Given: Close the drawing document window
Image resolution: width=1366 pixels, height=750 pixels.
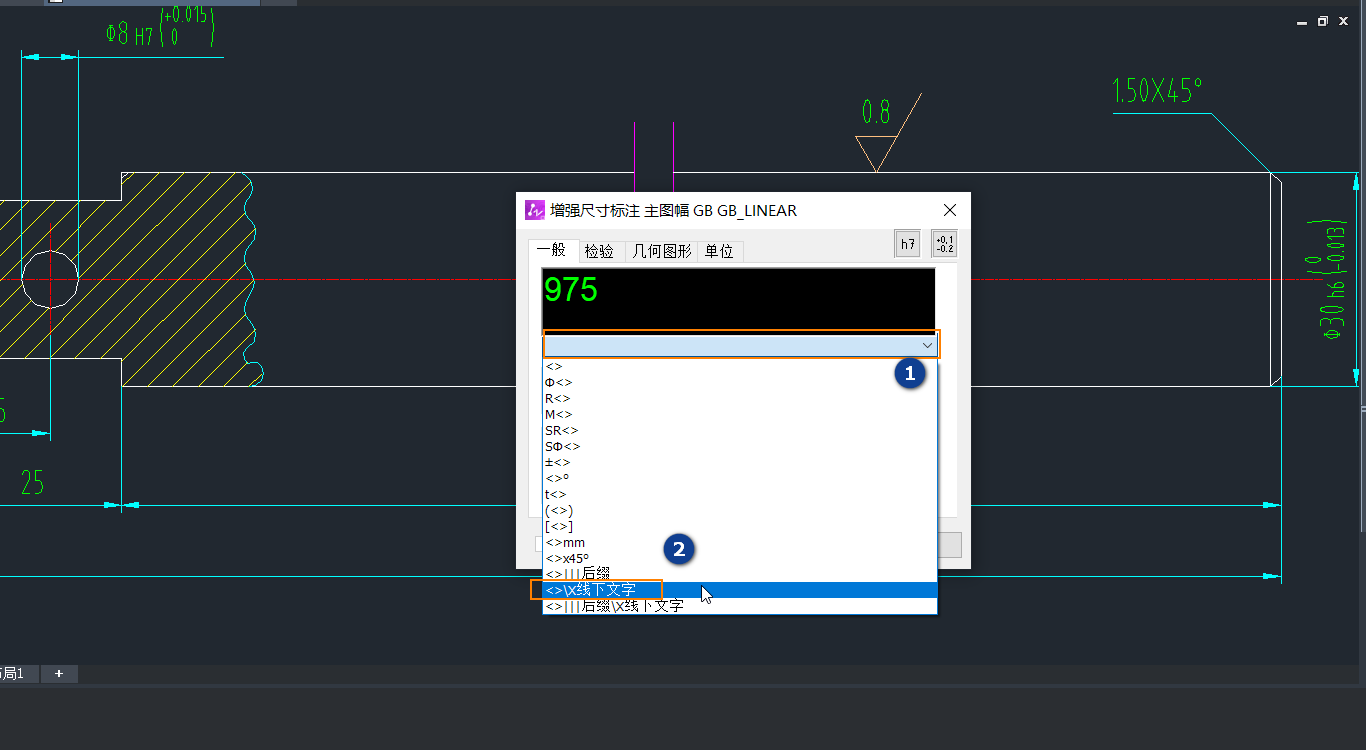Looking at the screenshot, I should point(1343,21).
